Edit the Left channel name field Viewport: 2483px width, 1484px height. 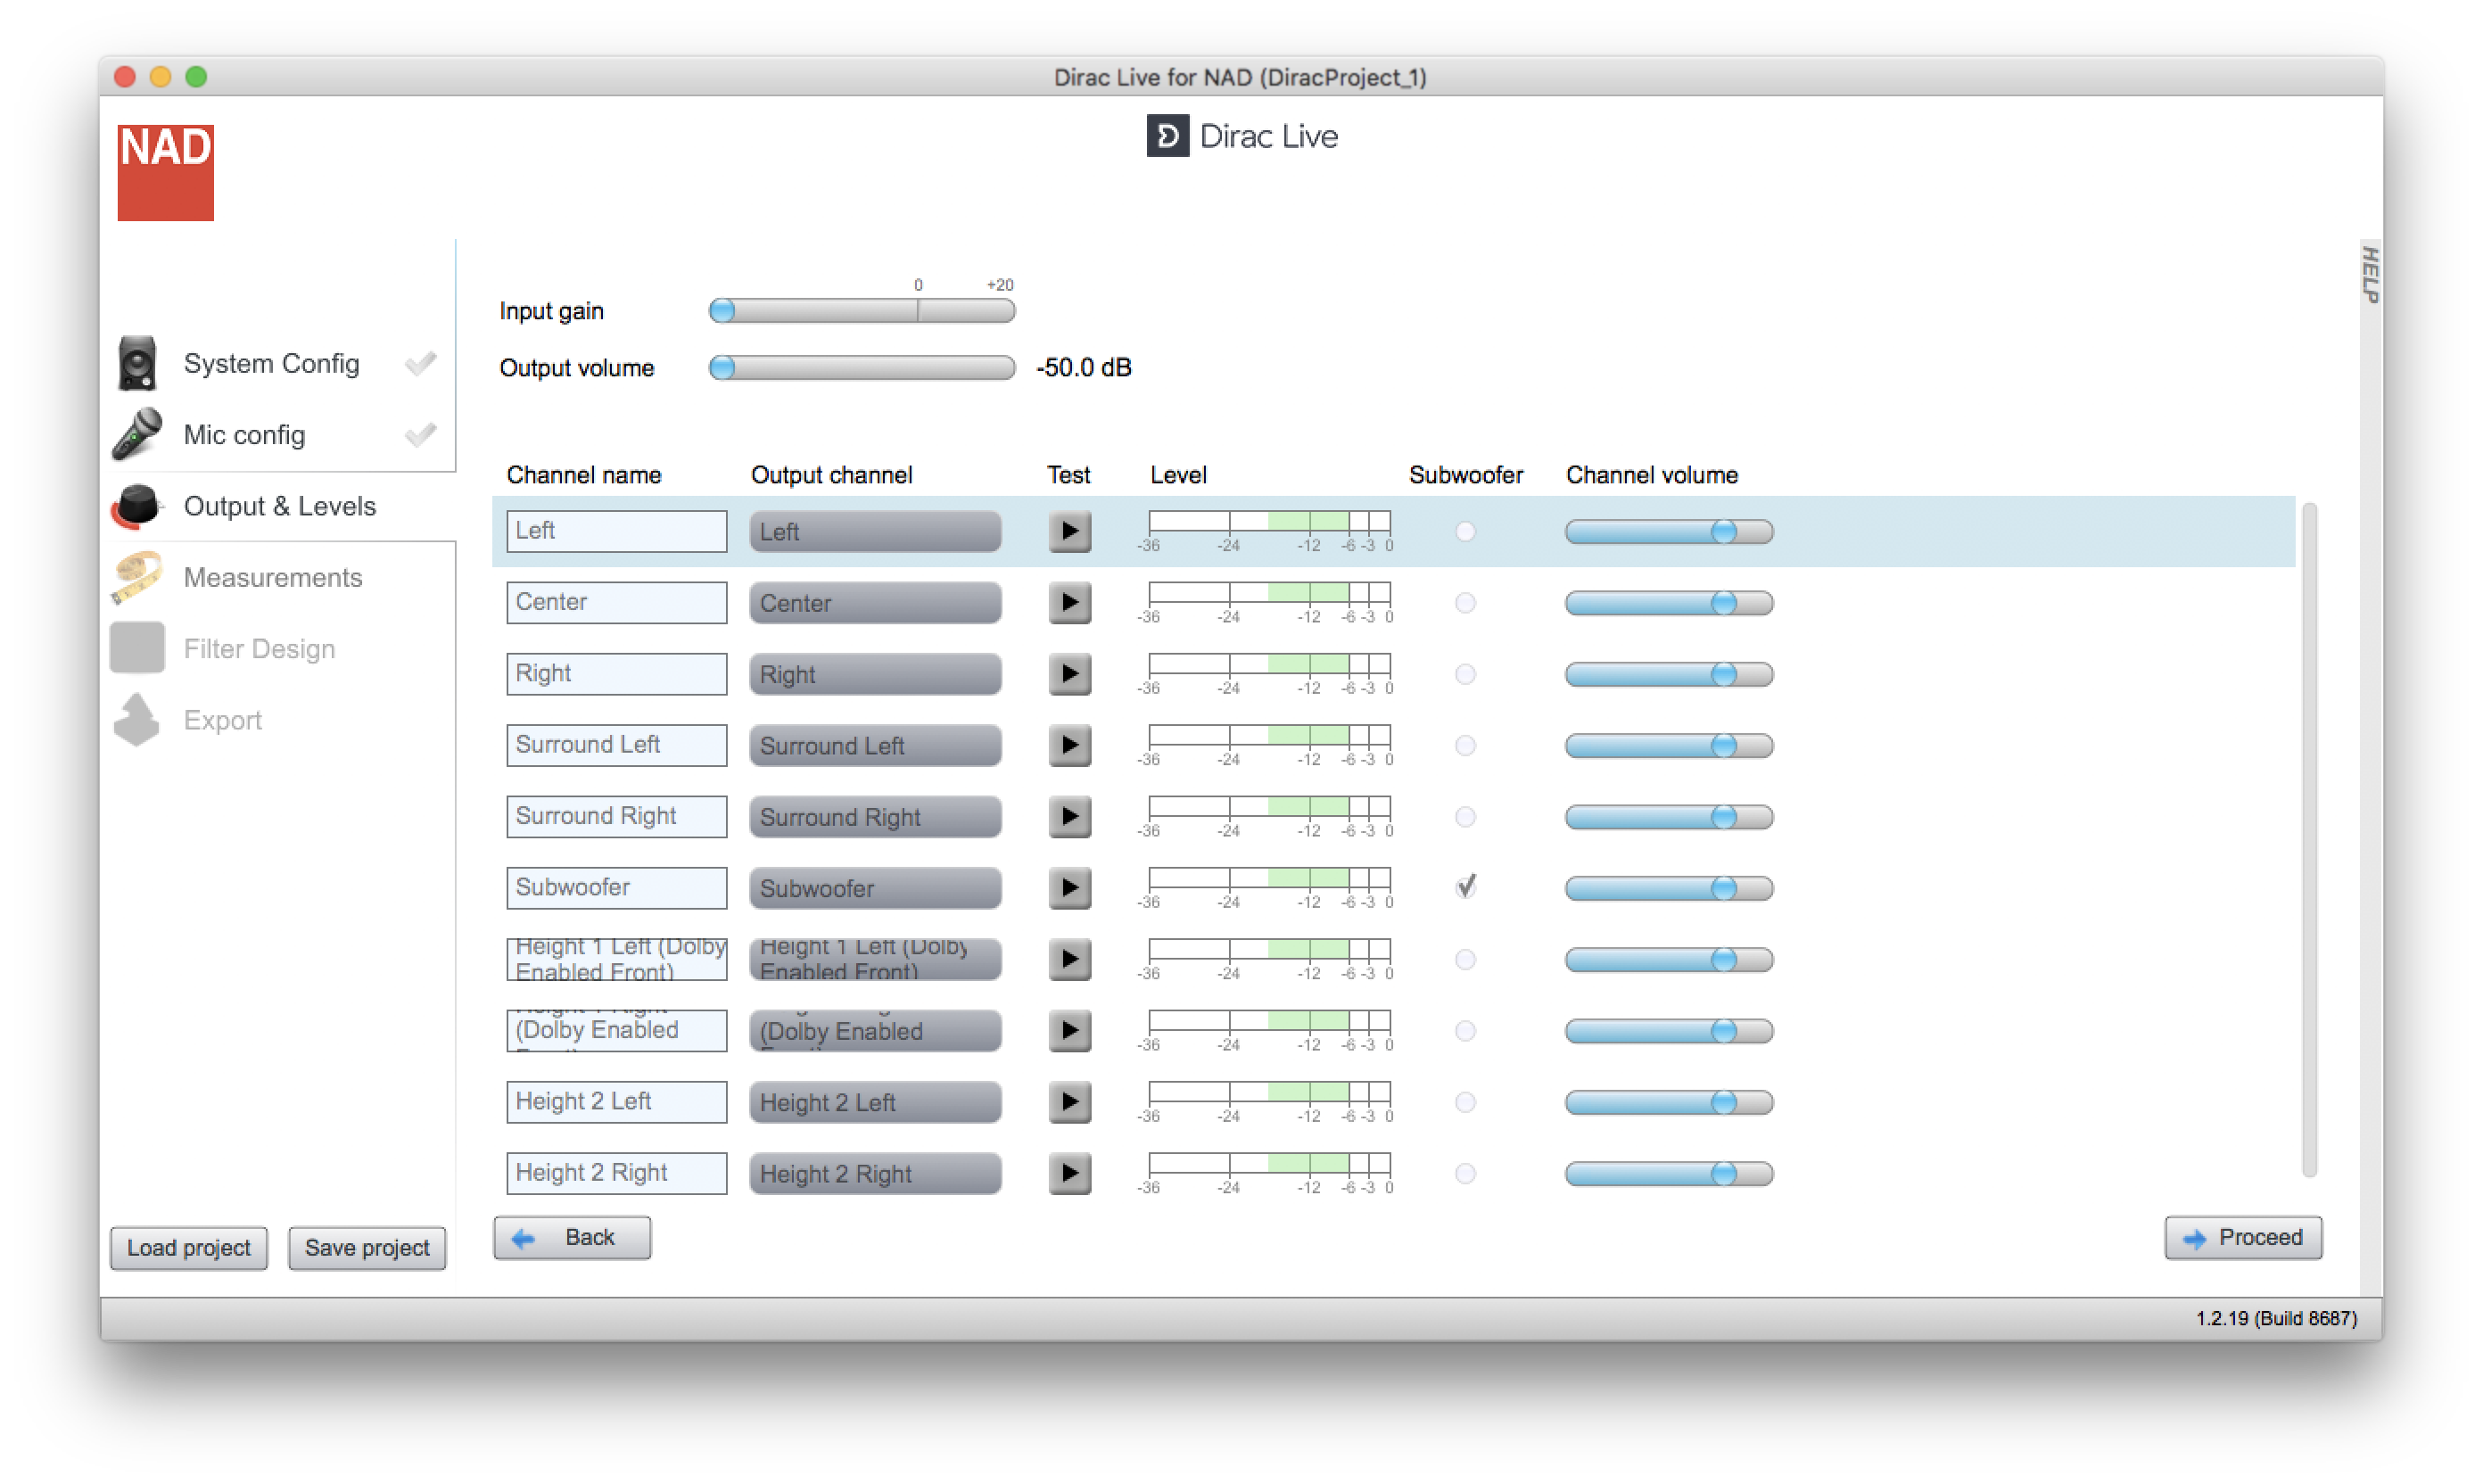[616, 531]
